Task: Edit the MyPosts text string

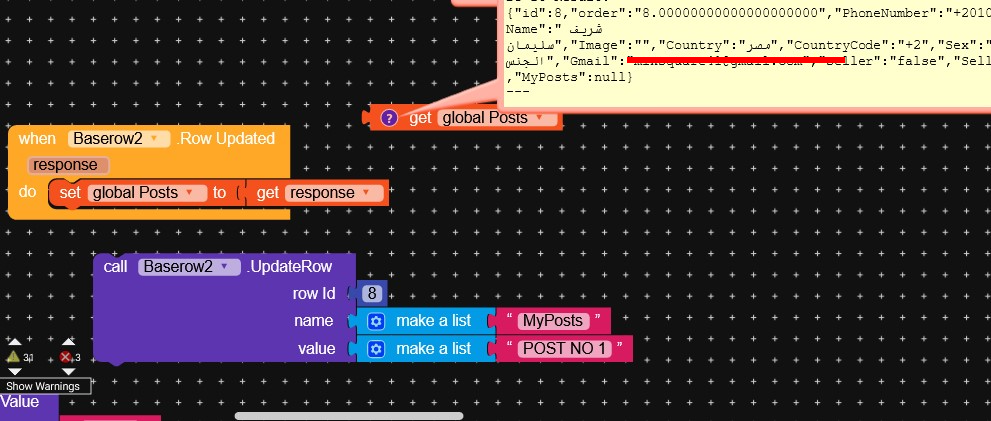Action: pyautogui.click(x=551, y=321)
